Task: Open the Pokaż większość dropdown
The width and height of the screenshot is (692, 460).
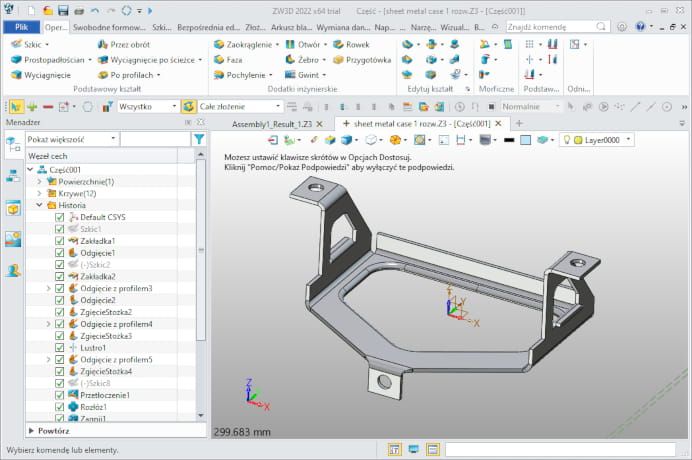Action: pos(70,139)
